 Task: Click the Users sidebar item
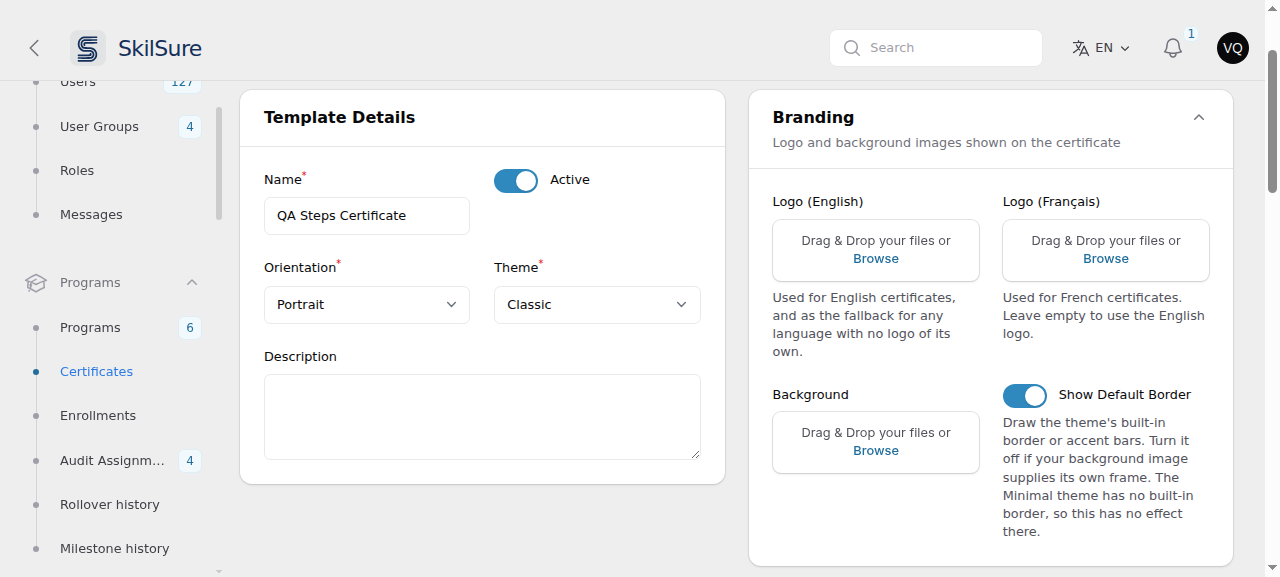78,83
